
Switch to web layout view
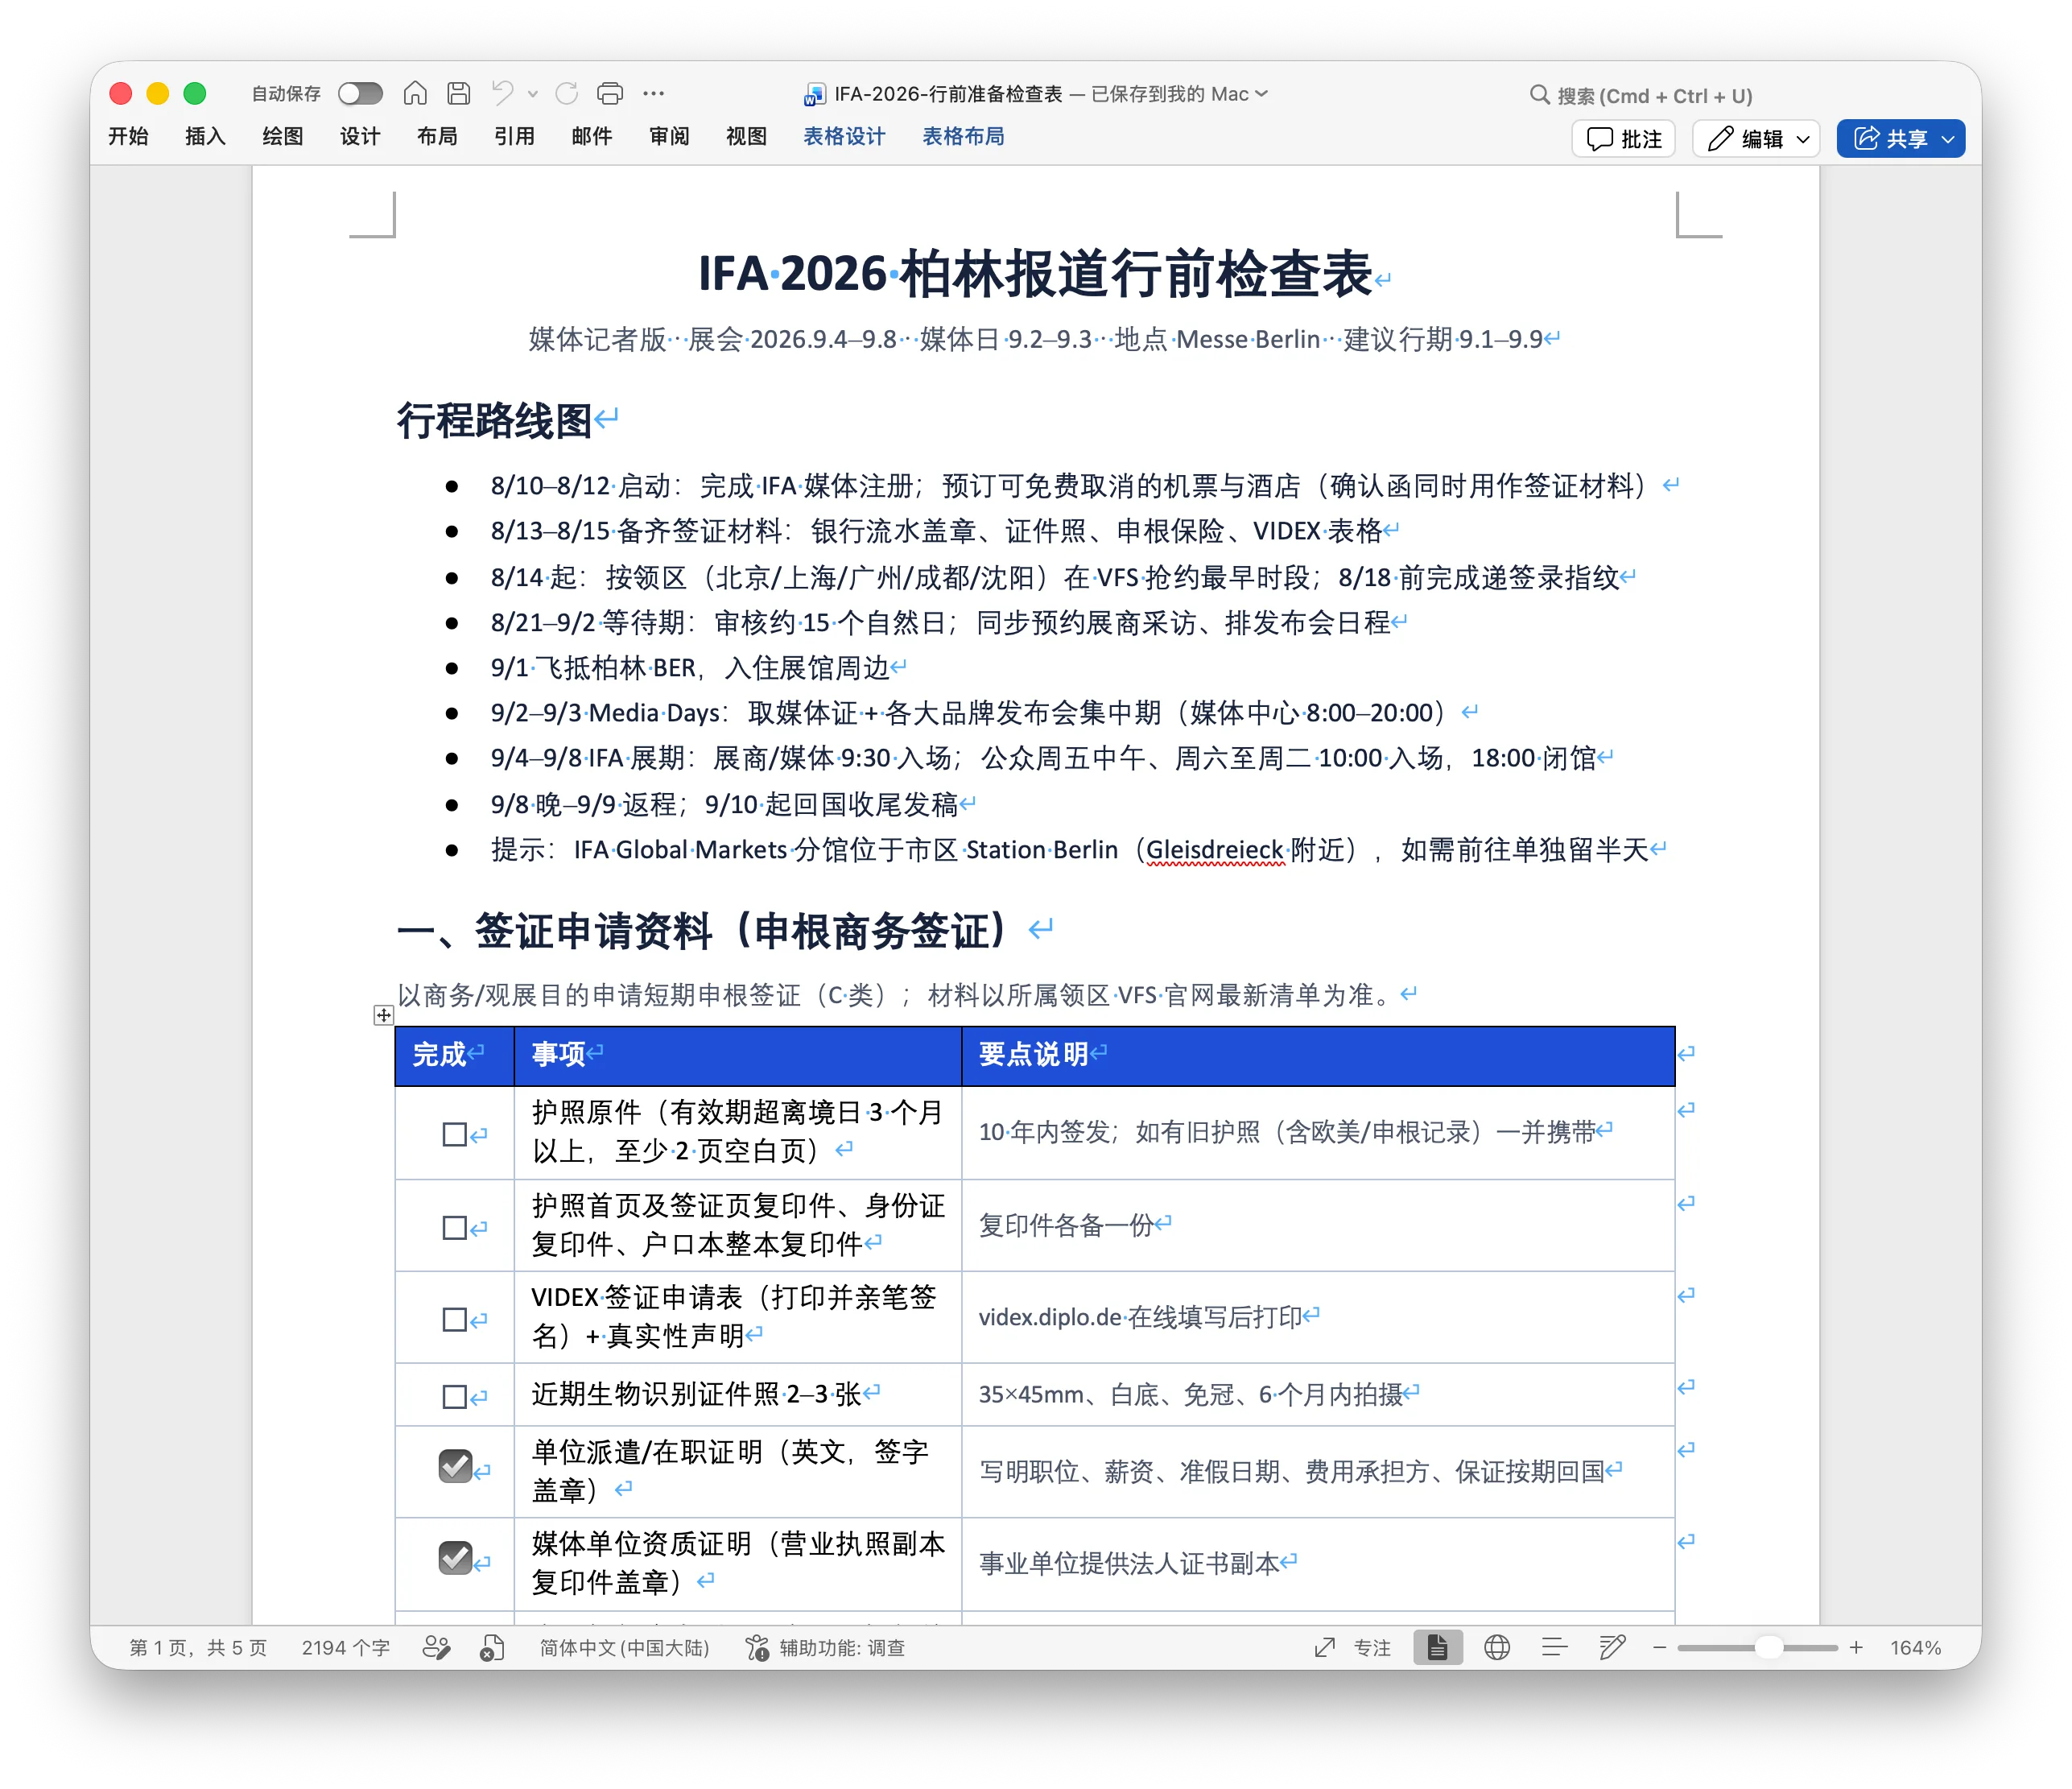(x=1497, y=1647)
